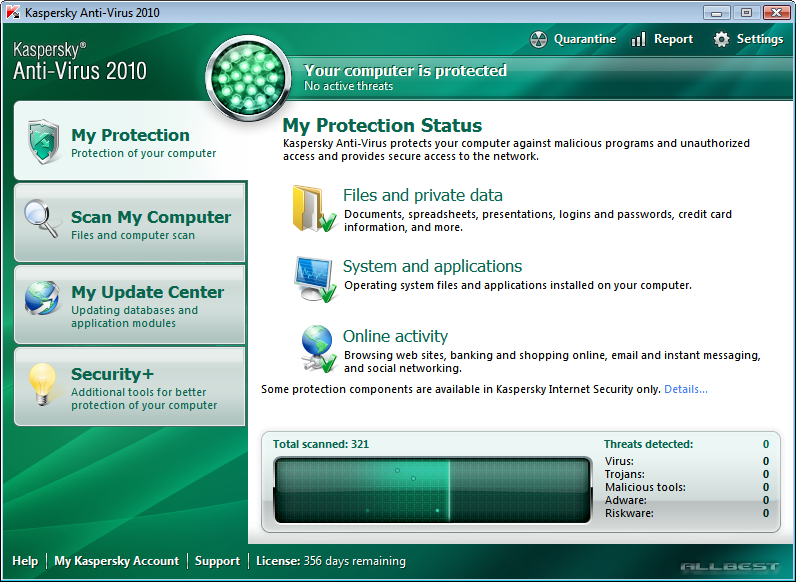The height and width of the screenshot is (582, 796).
Task: Open System and applications heading
Action: coord(432,266)
